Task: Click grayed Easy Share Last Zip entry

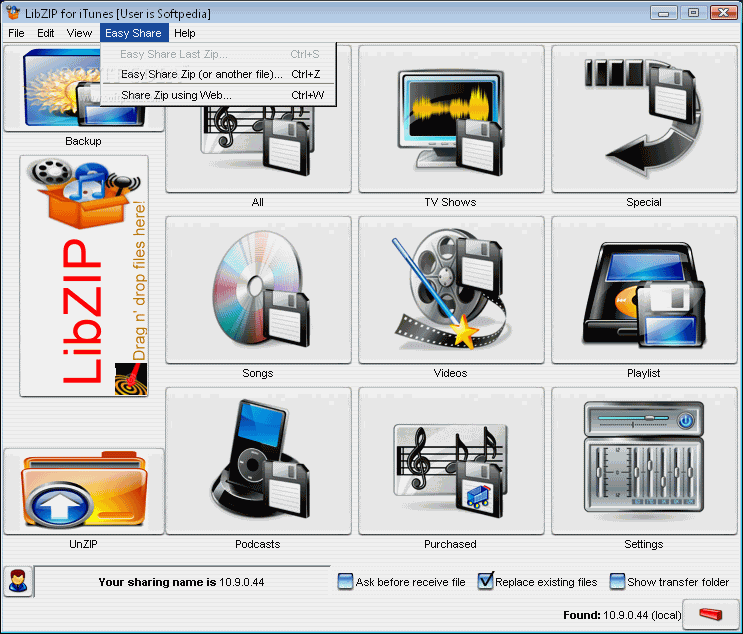Action: pyautogui.click(x=218, y=54)
